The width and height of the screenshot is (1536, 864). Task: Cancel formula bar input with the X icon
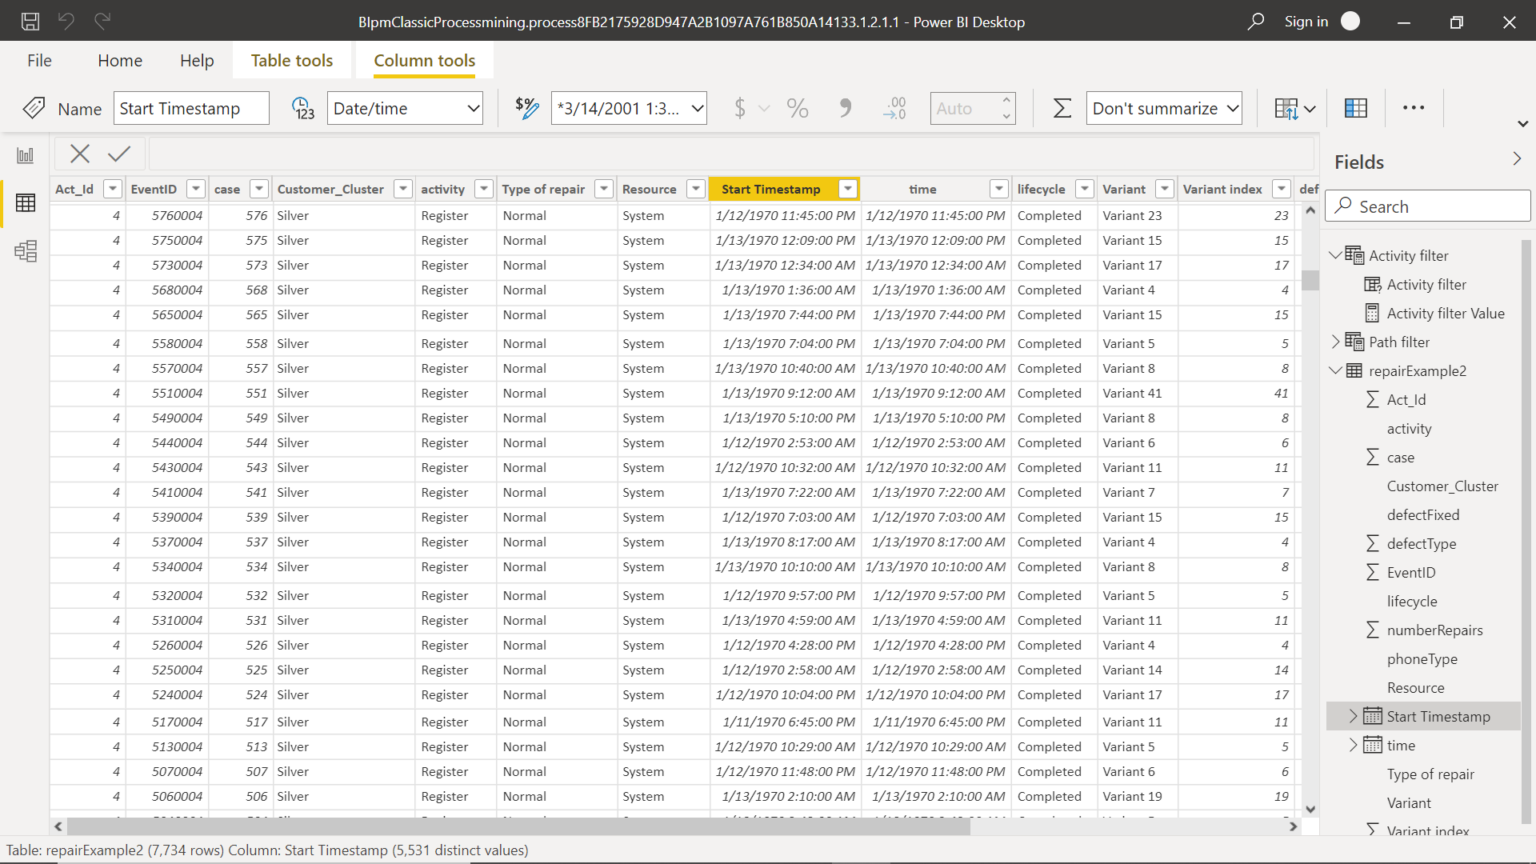click(79, 153)
